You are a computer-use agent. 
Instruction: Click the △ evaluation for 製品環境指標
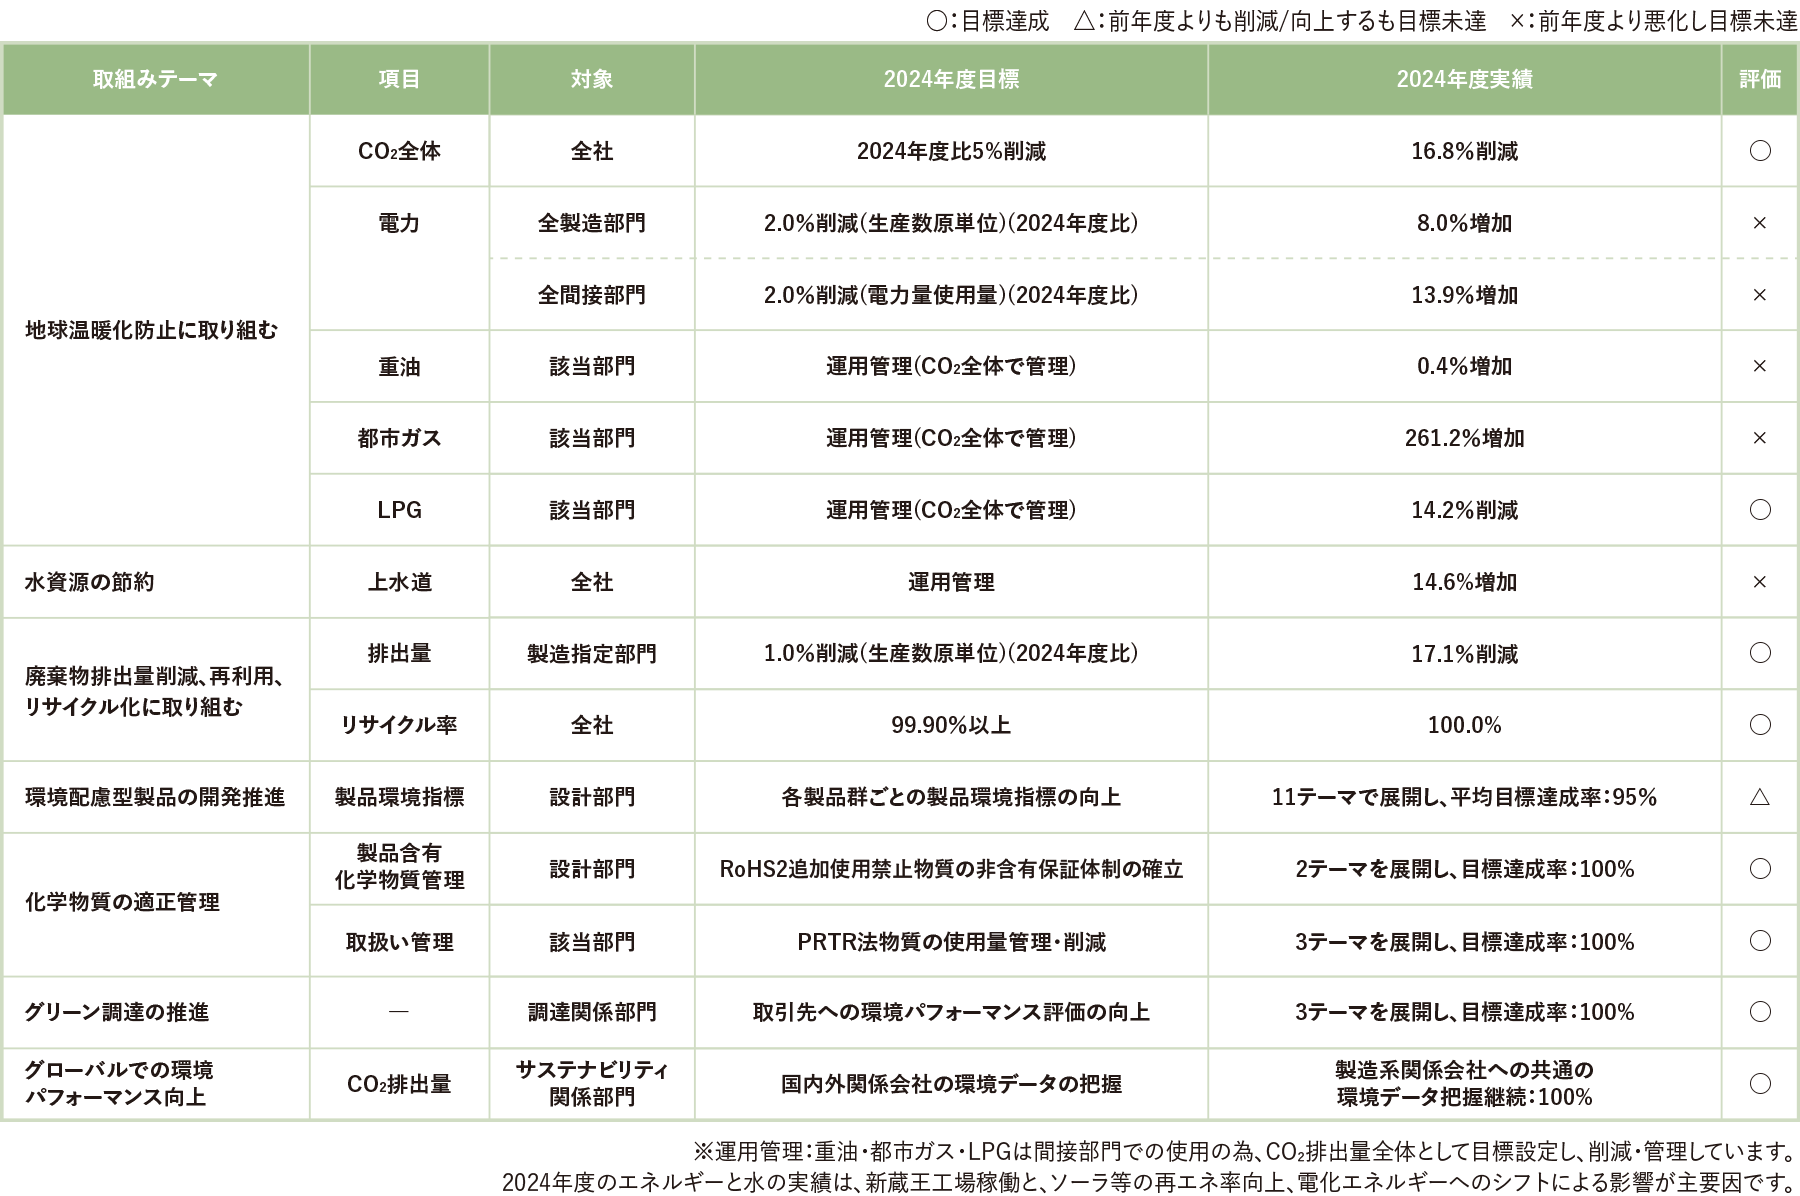pyautogui.click(x=1757, y=797)
